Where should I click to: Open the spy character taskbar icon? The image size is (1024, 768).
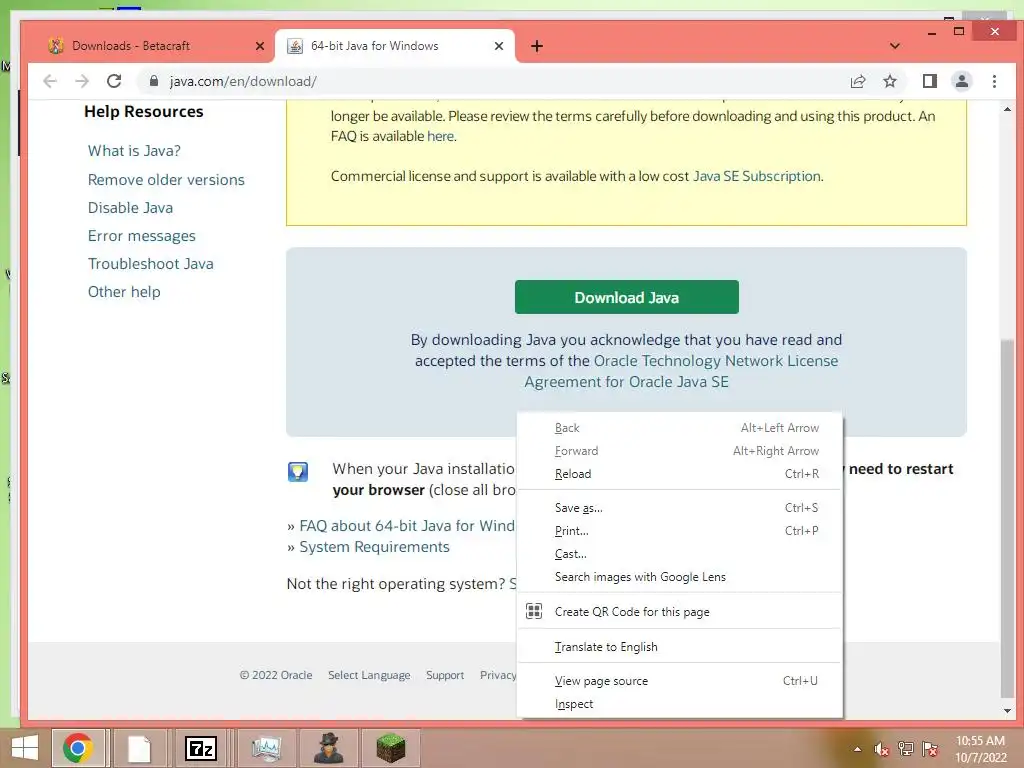[x=328, y=748]
